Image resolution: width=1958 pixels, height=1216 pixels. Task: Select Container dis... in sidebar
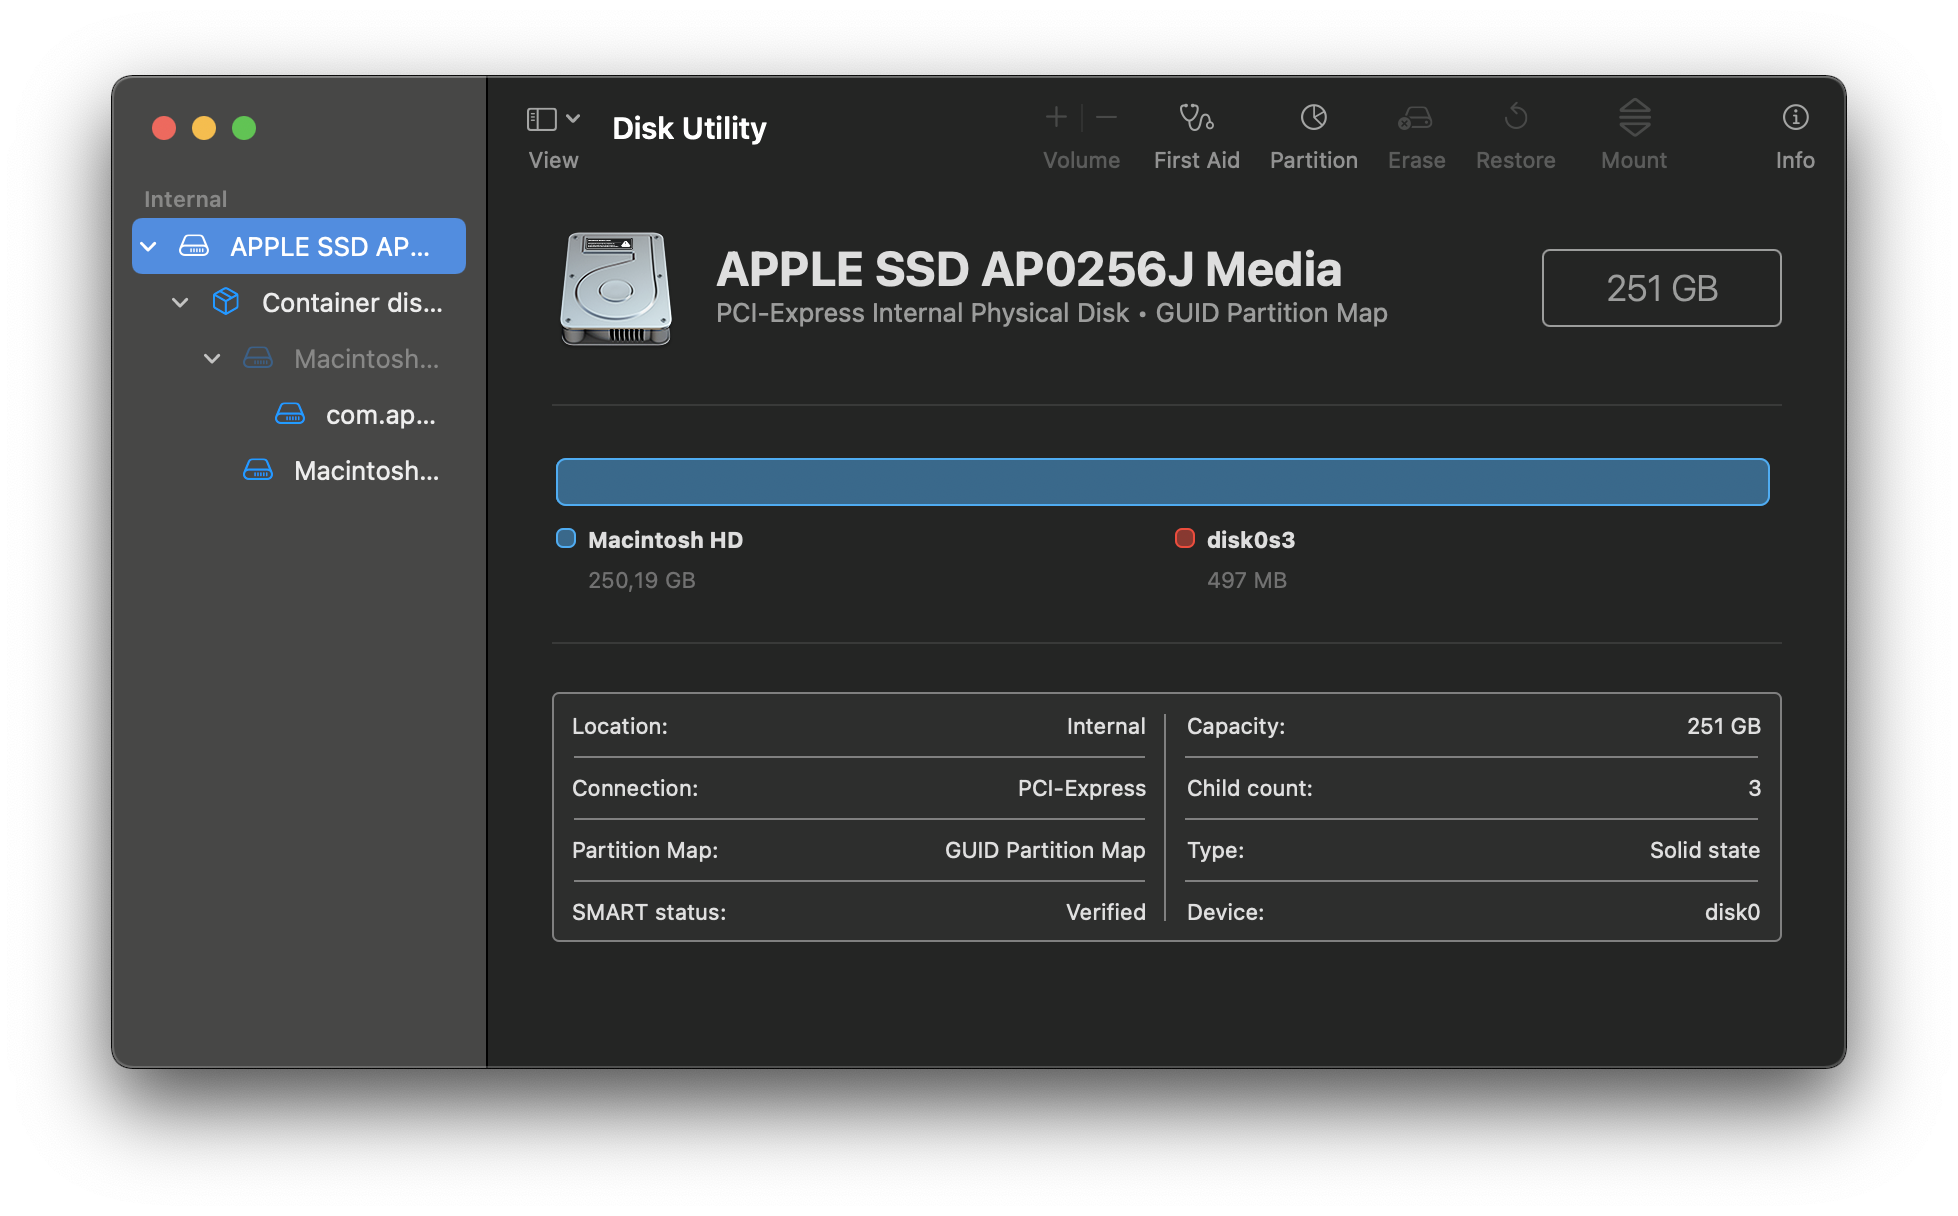(x=299, y=302)
